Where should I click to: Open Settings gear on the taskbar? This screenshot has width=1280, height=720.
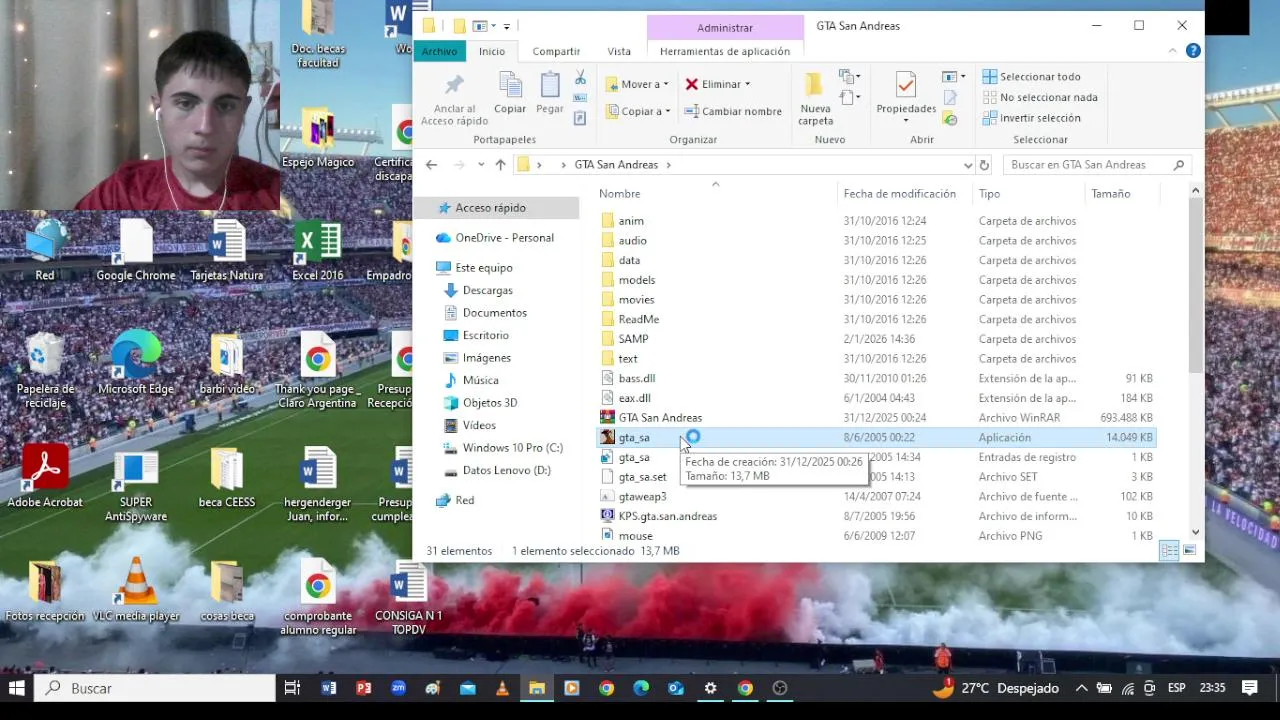[x=710, y=688]
